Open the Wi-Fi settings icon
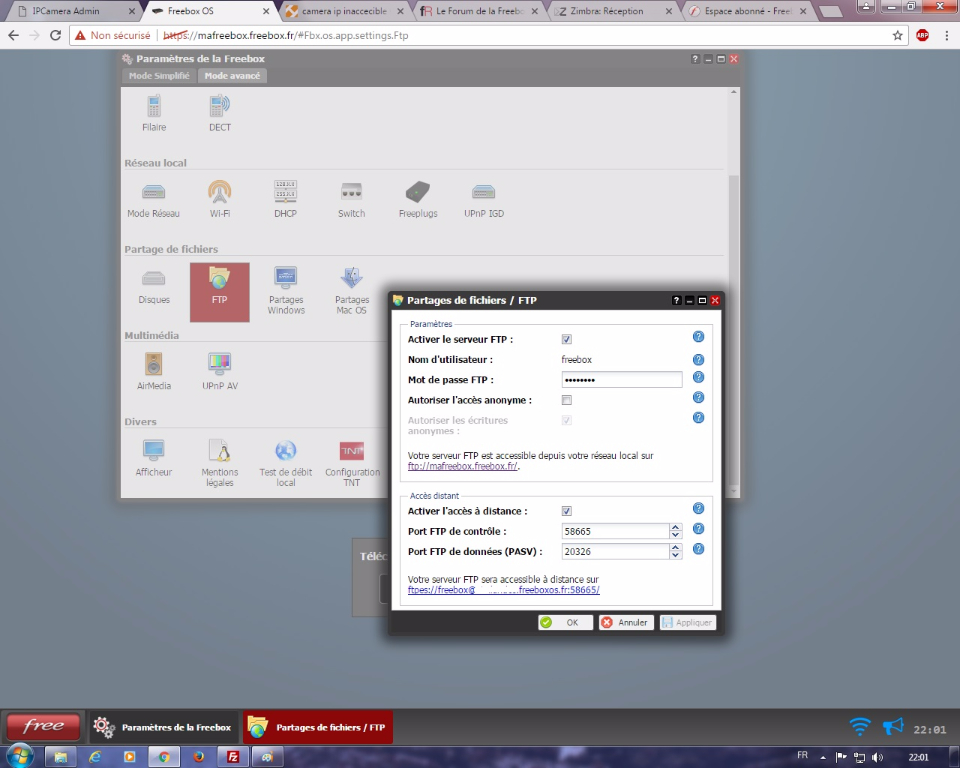The image size is (960, 768). [220, 200]
